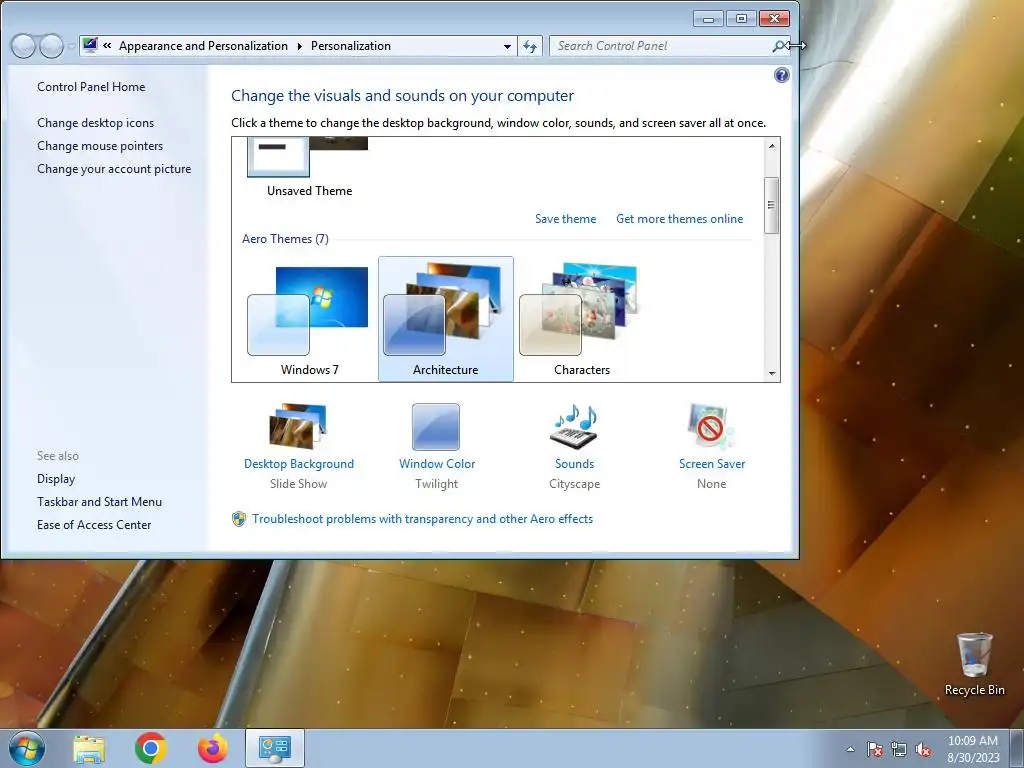Screen dimensions: 1024x768
Task: Open the Windows Start button
Action: (27, 748)
